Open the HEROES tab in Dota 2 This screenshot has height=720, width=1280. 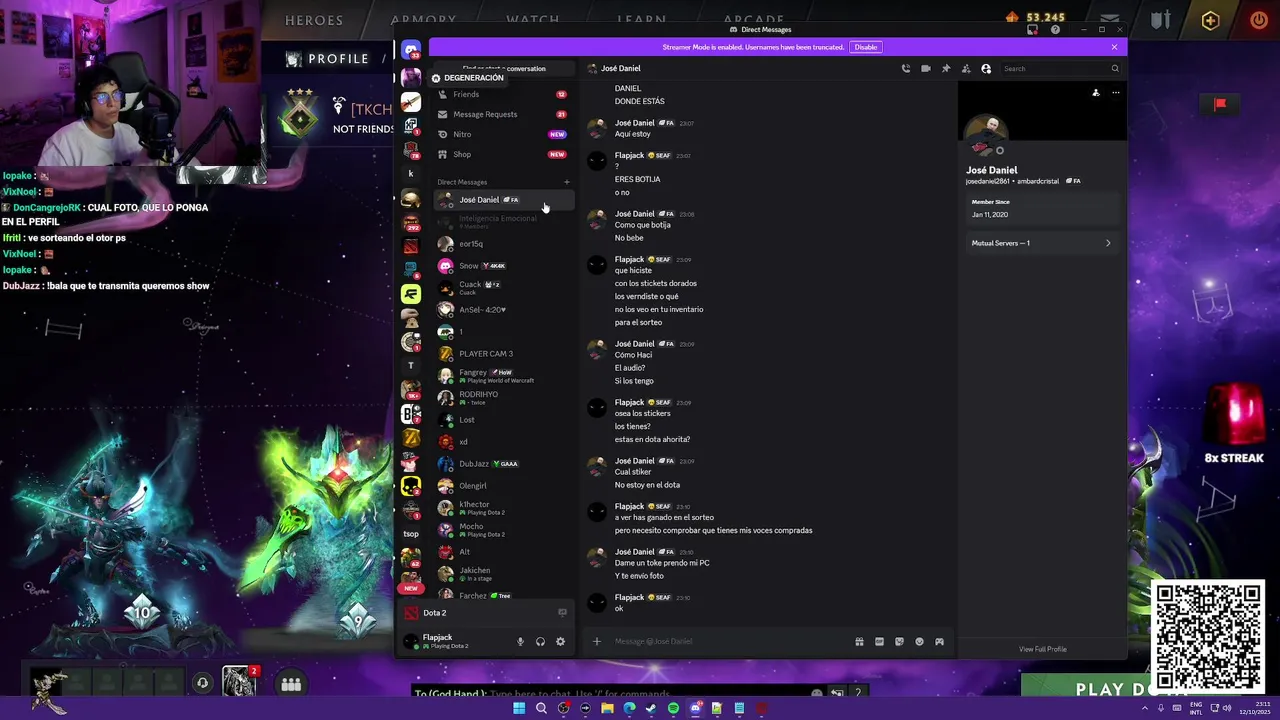point(314,20)
